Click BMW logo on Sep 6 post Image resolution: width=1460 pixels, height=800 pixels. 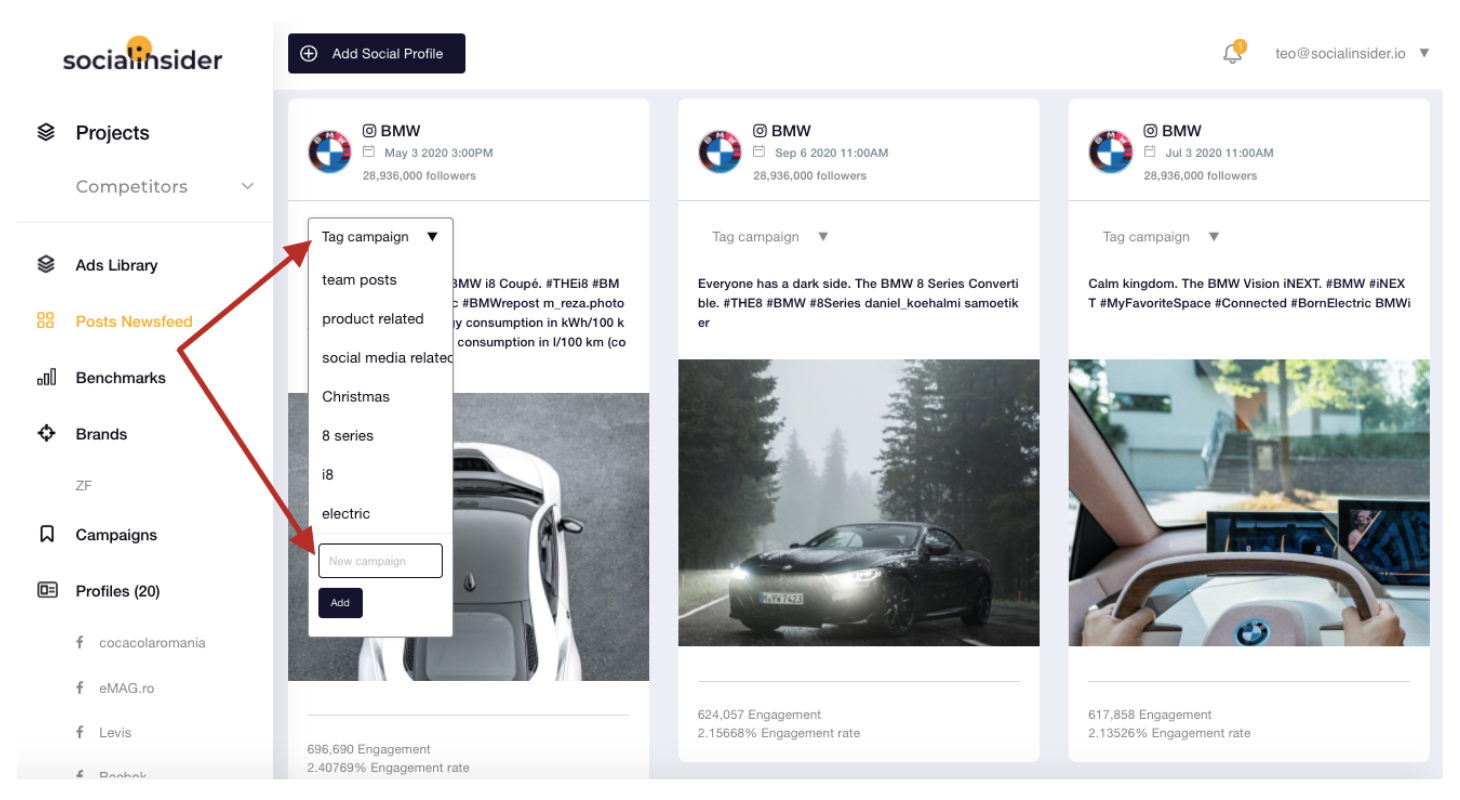click(720, 152)
